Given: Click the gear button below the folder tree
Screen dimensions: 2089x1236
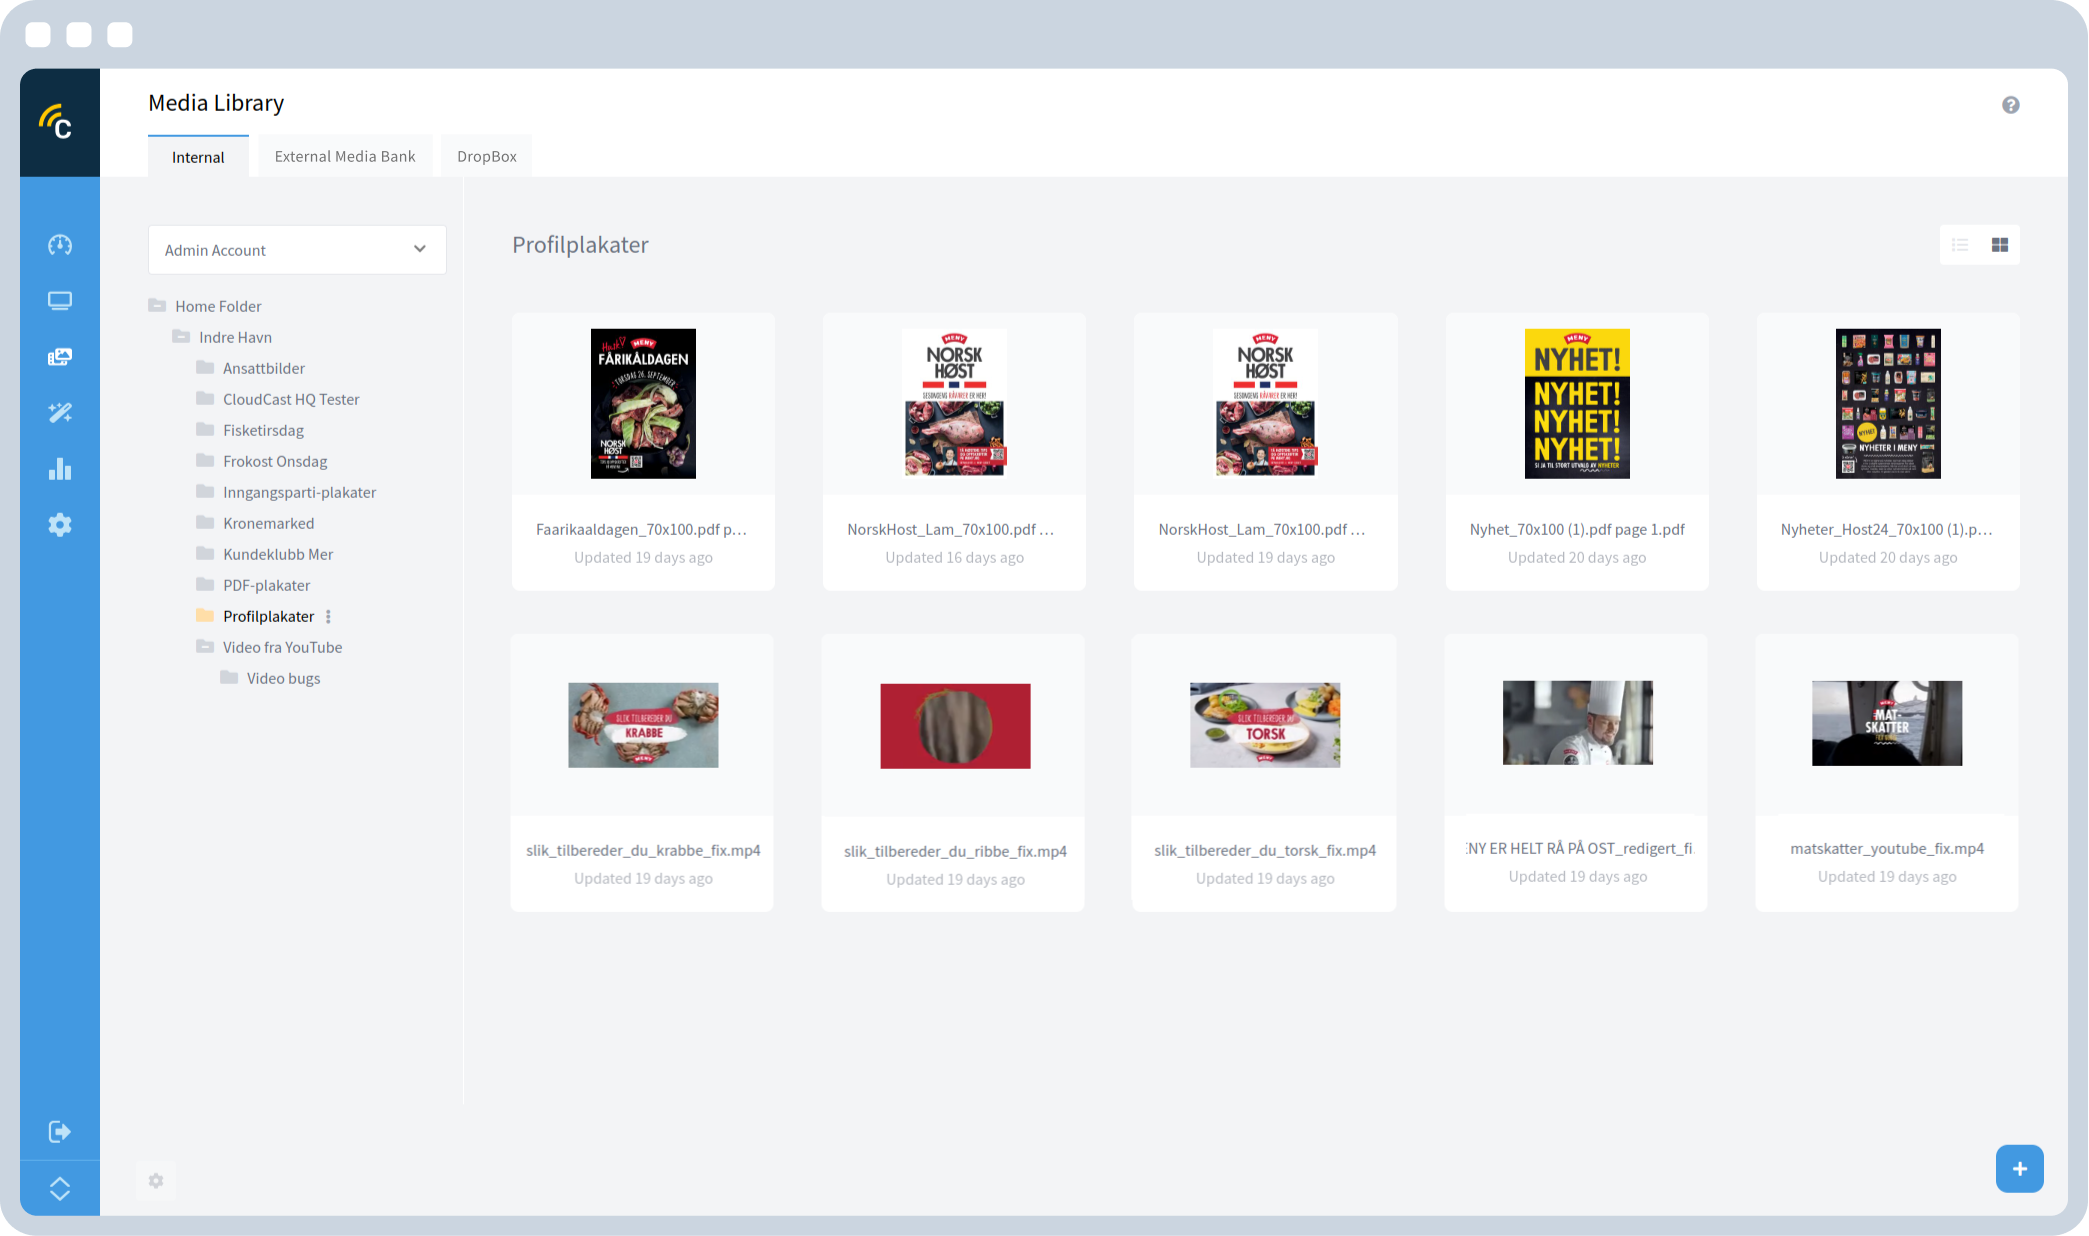Looking at the screenshot, I should [x=156, y=1181].
